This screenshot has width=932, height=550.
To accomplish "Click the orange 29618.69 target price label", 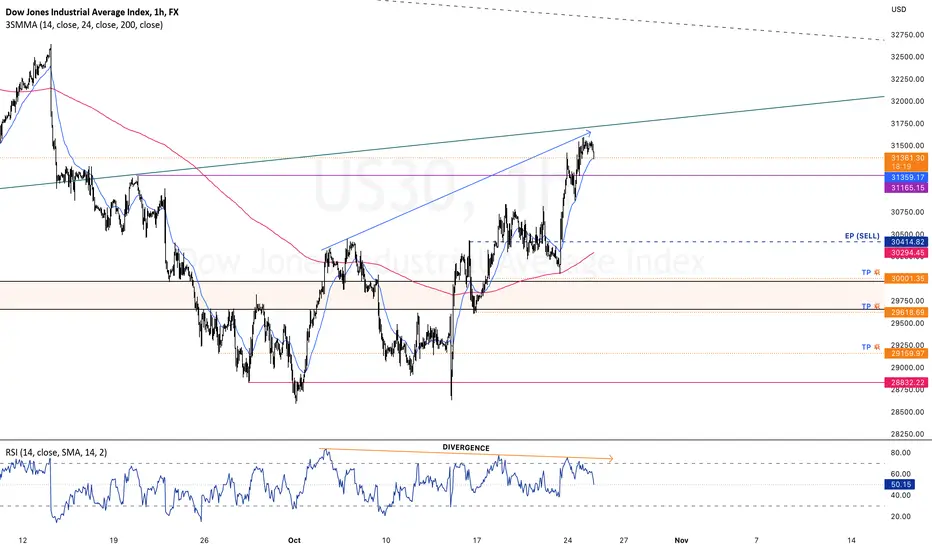I will tap(906, 312).
